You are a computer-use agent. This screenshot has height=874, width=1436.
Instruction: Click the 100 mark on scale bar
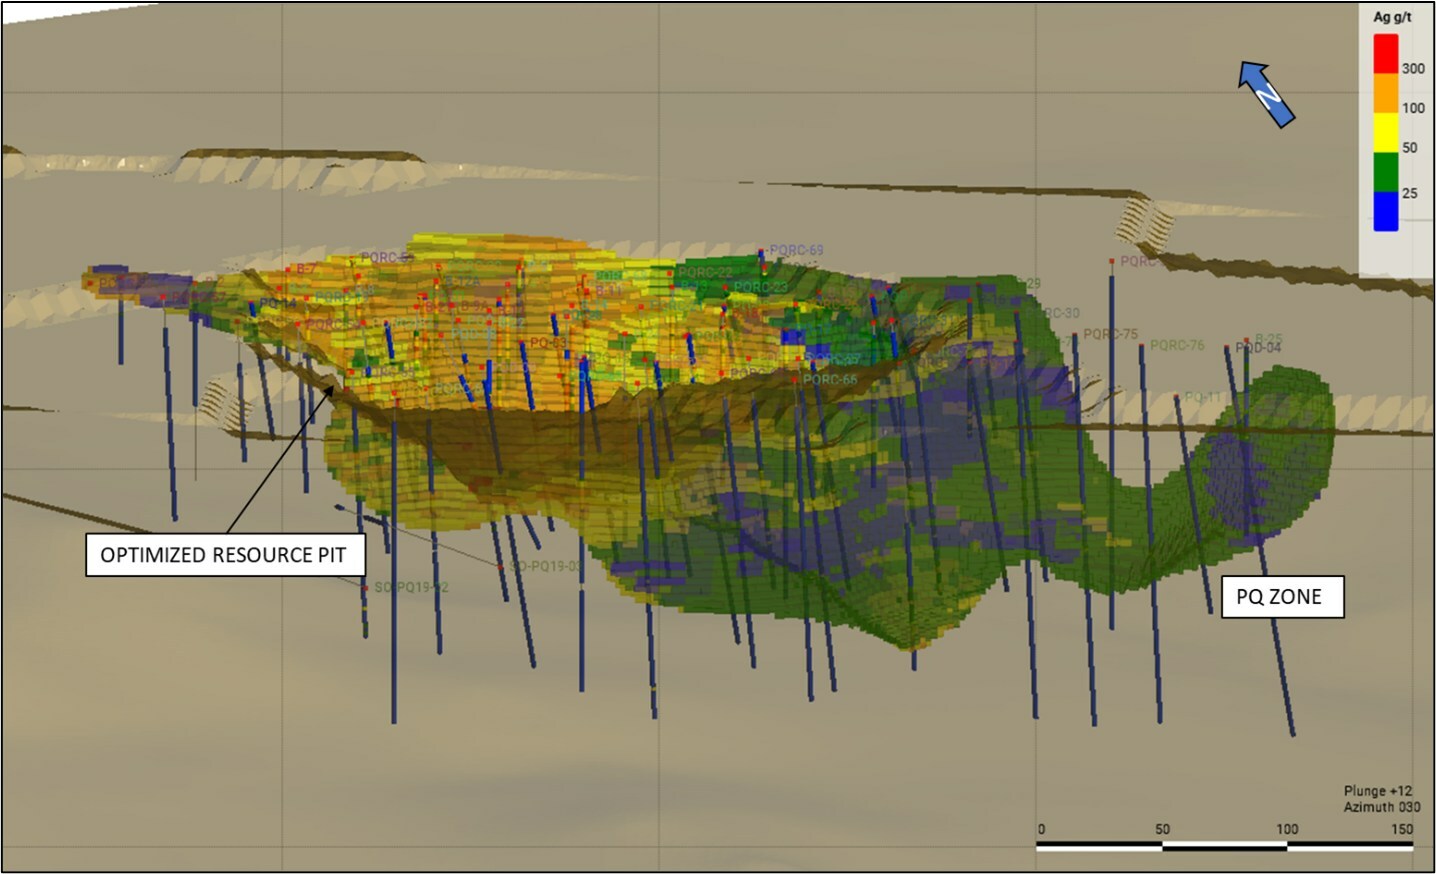pos(1286,829)
